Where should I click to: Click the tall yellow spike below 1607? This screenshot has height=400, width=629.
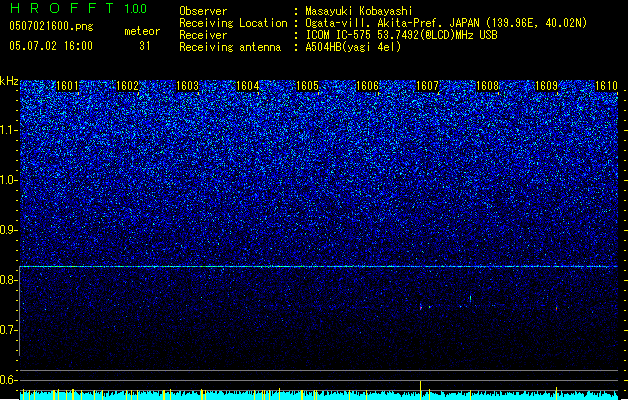420,390
